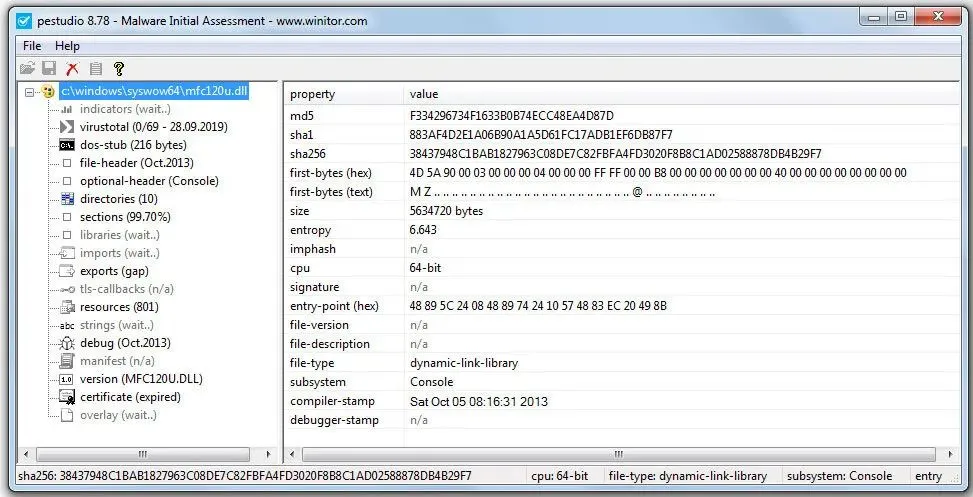Click the save floppy disk toolbar icon
This screenshot has width=973, height=497.
49,68
